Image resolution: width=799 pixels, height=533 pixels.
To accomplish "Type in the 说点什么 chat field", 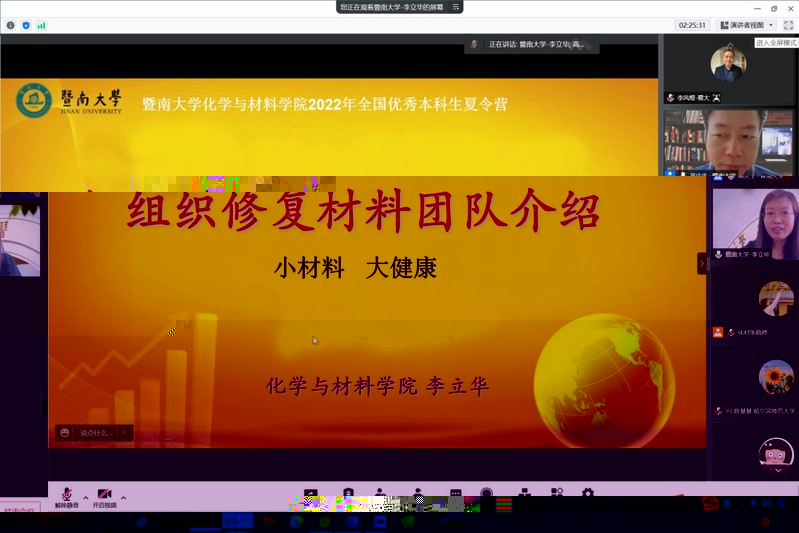I will pyautogui.click(x=97, y=433).
